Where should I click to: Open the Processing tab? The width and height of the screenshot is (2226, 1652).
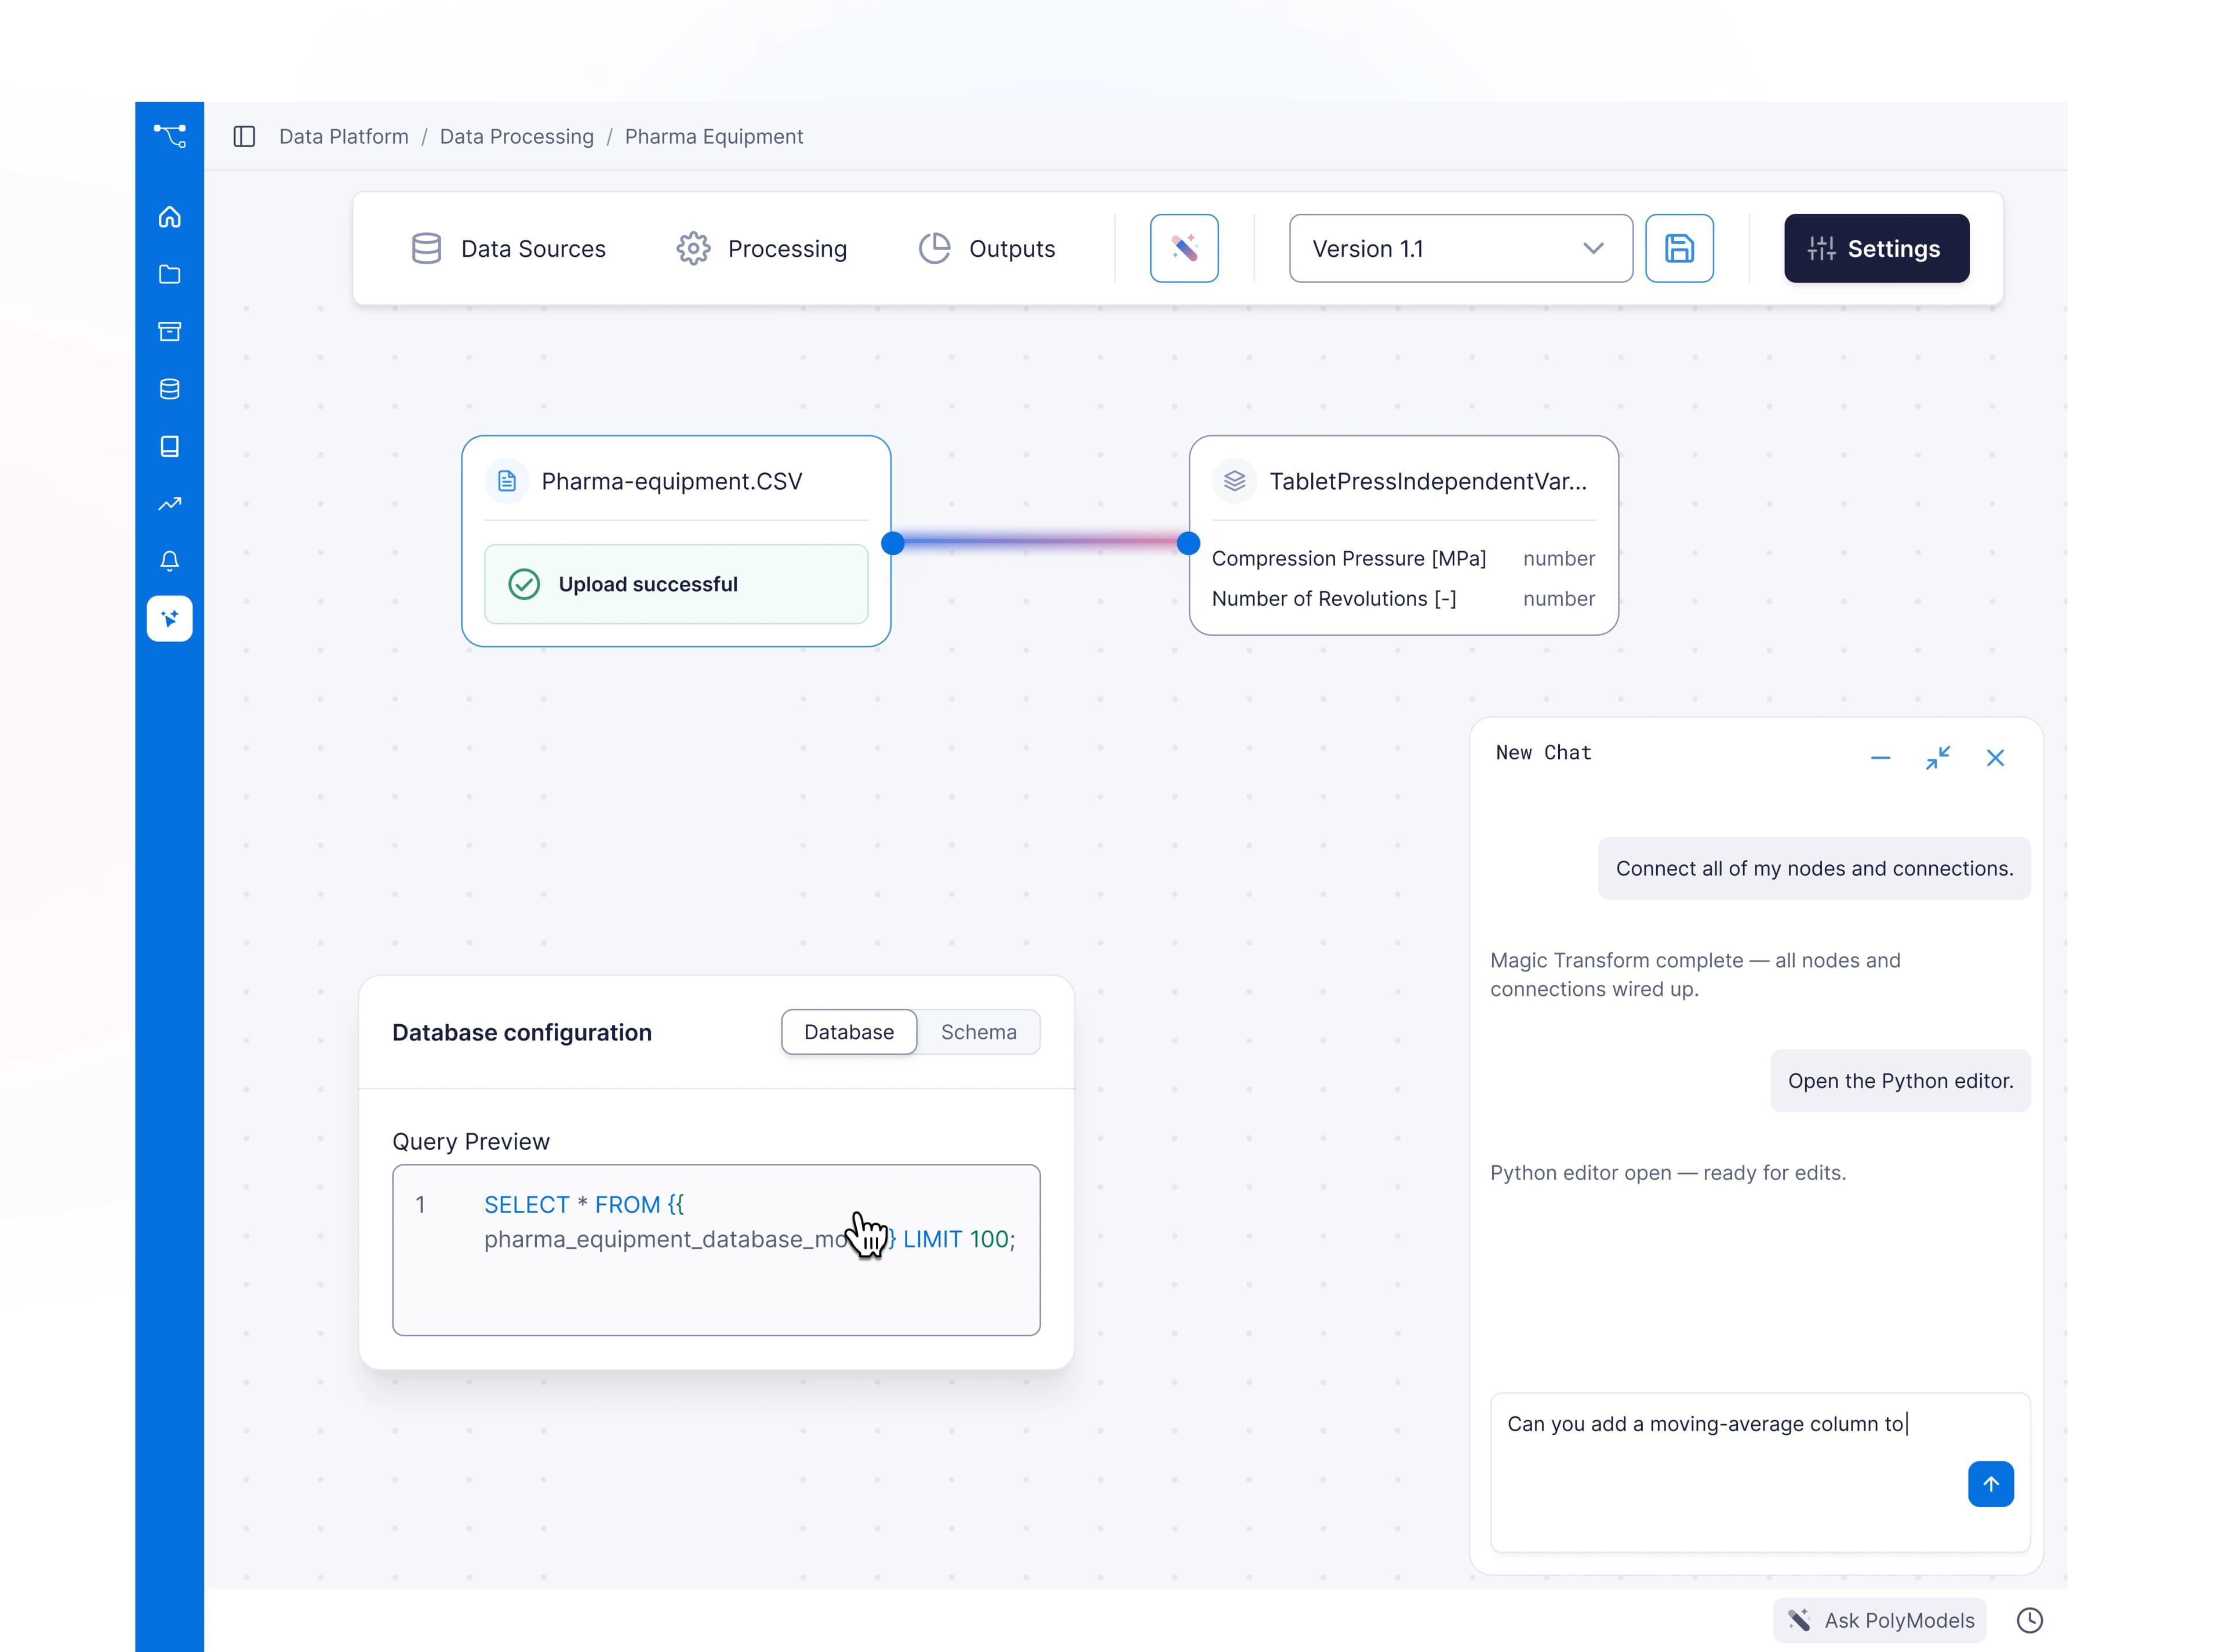click(761, 249)
